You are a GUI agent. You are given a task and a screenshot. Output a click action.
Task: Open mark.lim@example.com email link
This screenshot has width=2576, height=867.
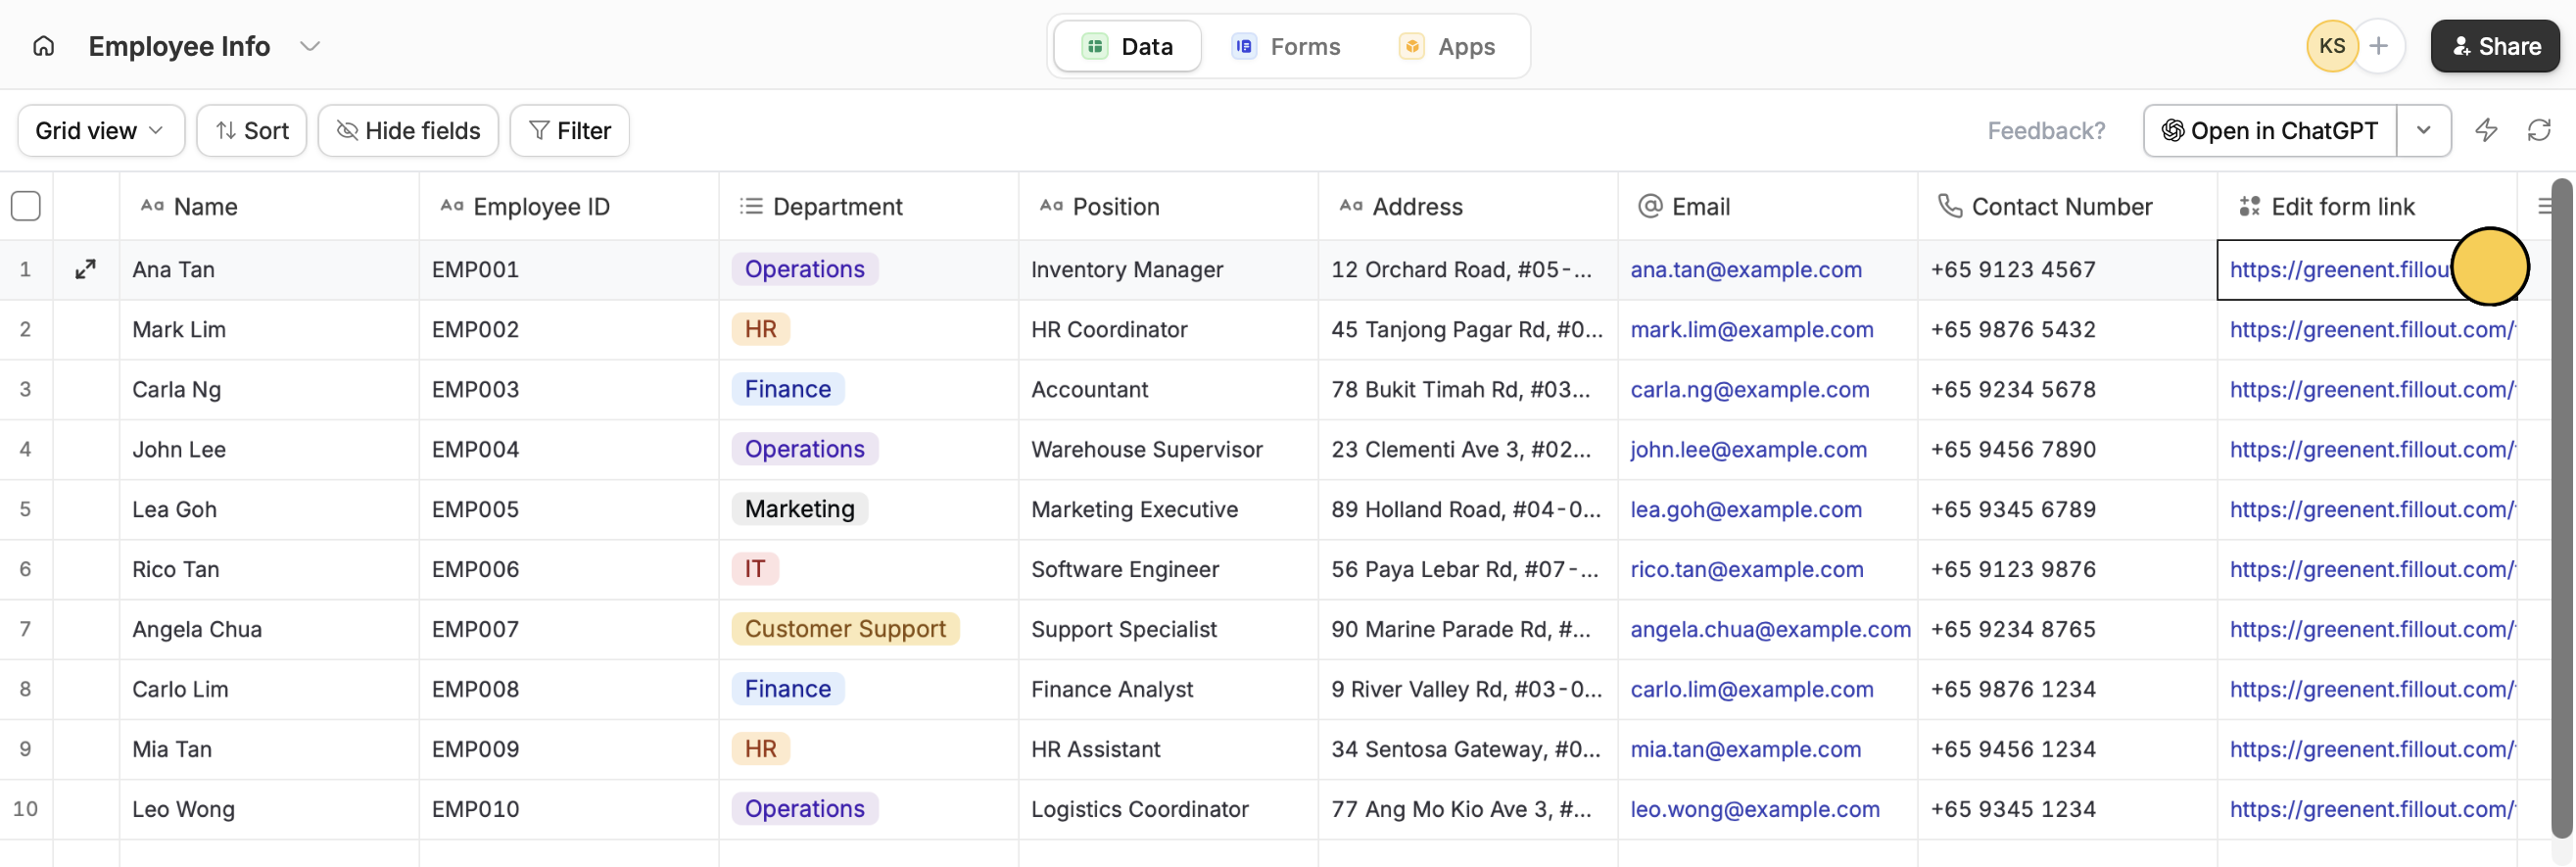tap(1751, 329)
